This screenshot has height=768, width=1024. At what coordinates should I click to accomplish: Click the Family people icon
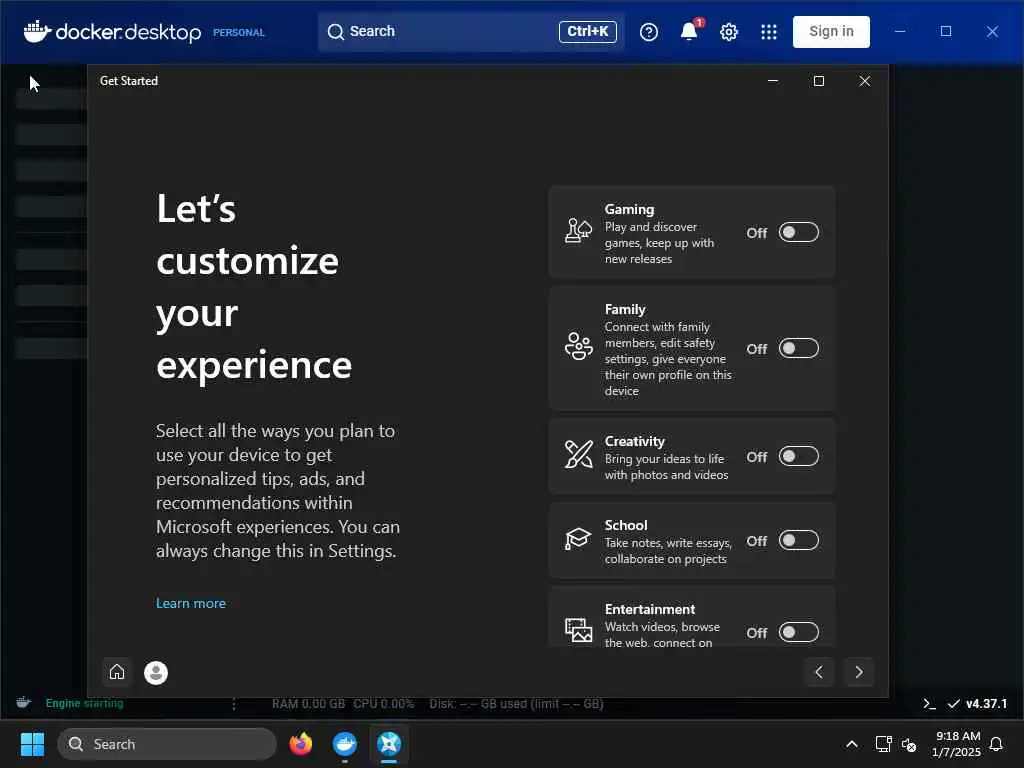578,347
